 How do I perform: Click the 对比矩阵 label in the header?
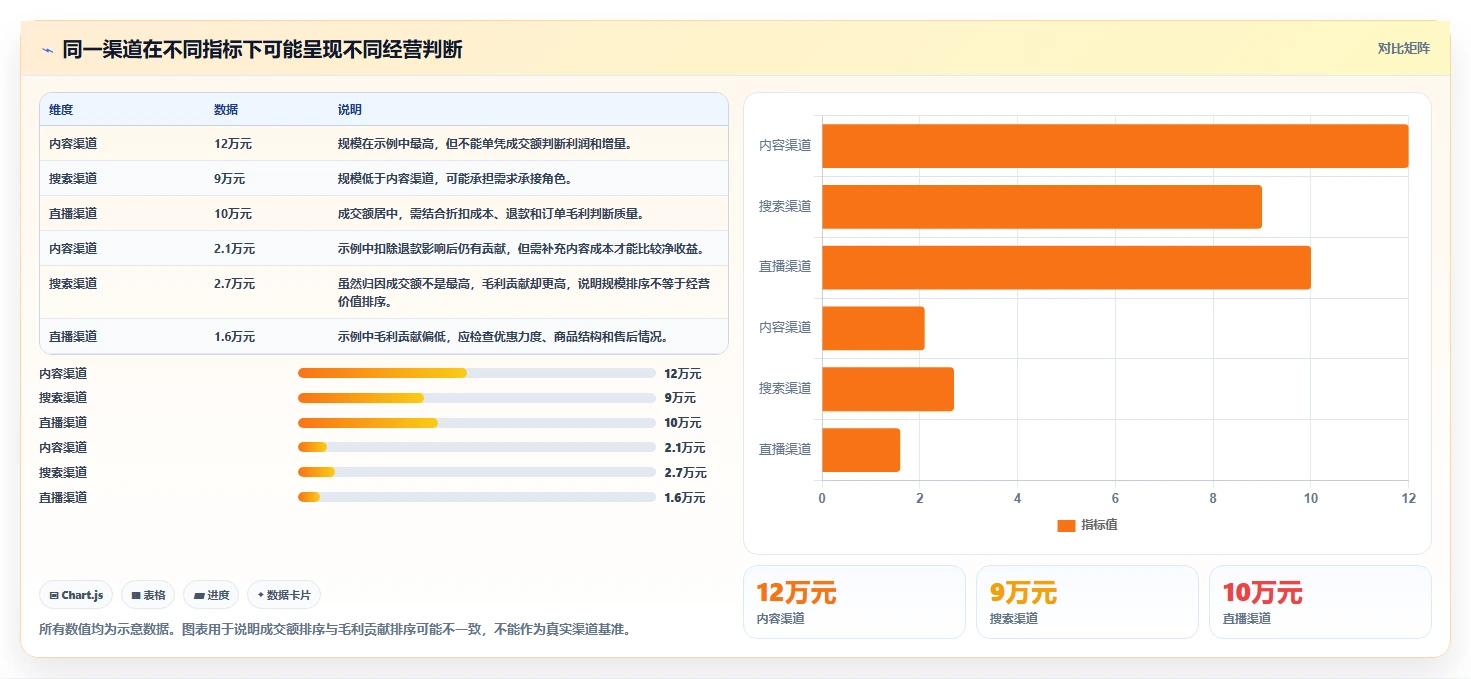1404,48
